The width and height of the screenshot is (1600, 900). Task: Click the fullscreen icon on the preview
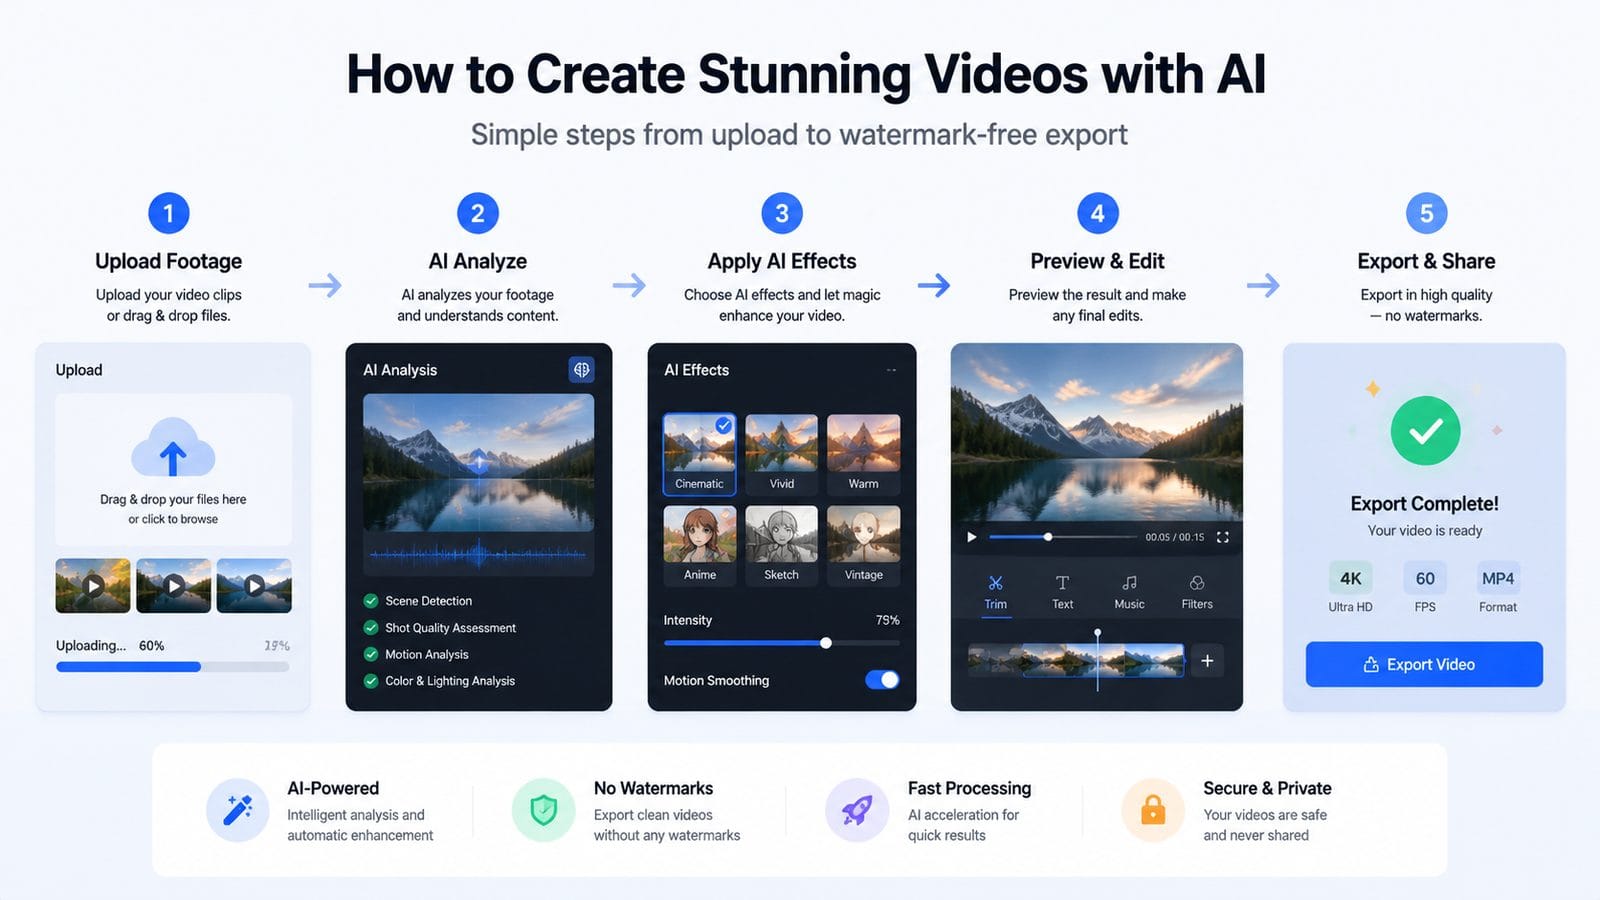click(x=1222, y=537)
